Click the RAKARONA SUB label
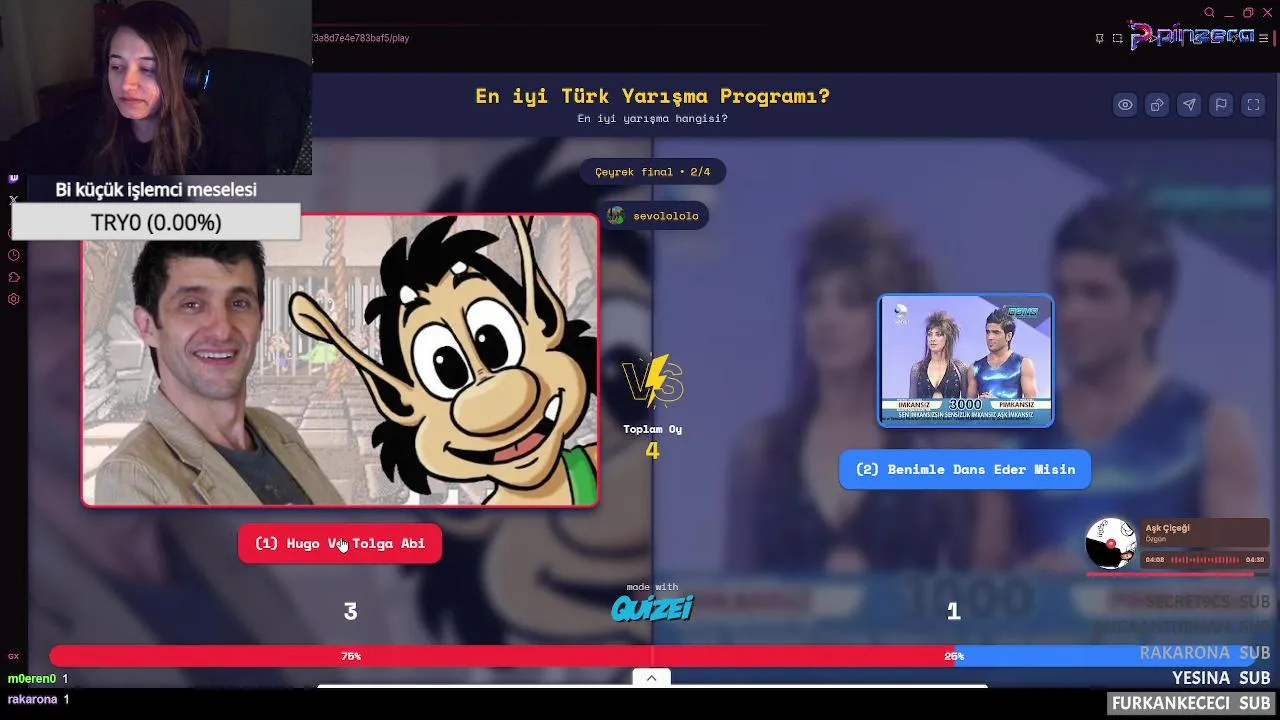This screenshot has height=720, width=1280. point(1205,653)
